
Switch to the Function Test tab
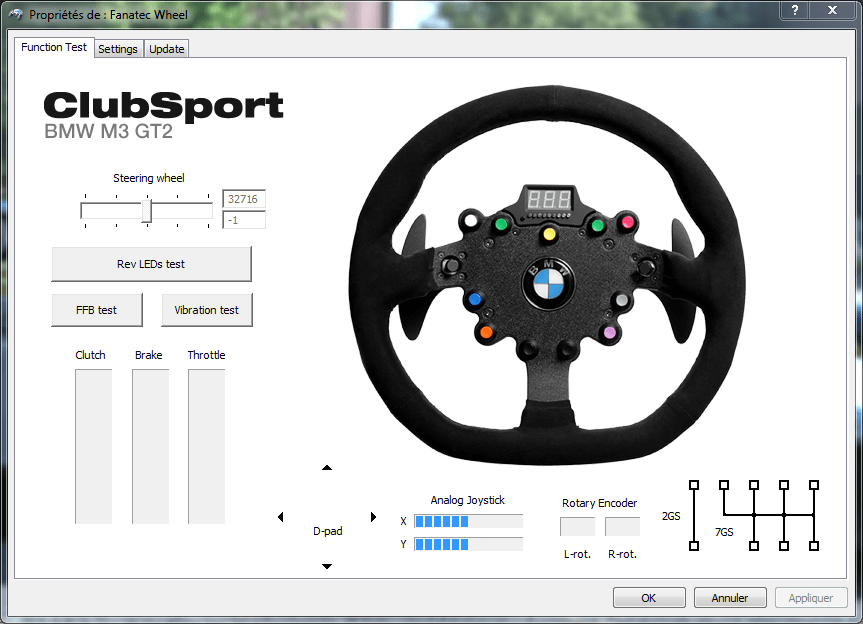pos(54,47)
